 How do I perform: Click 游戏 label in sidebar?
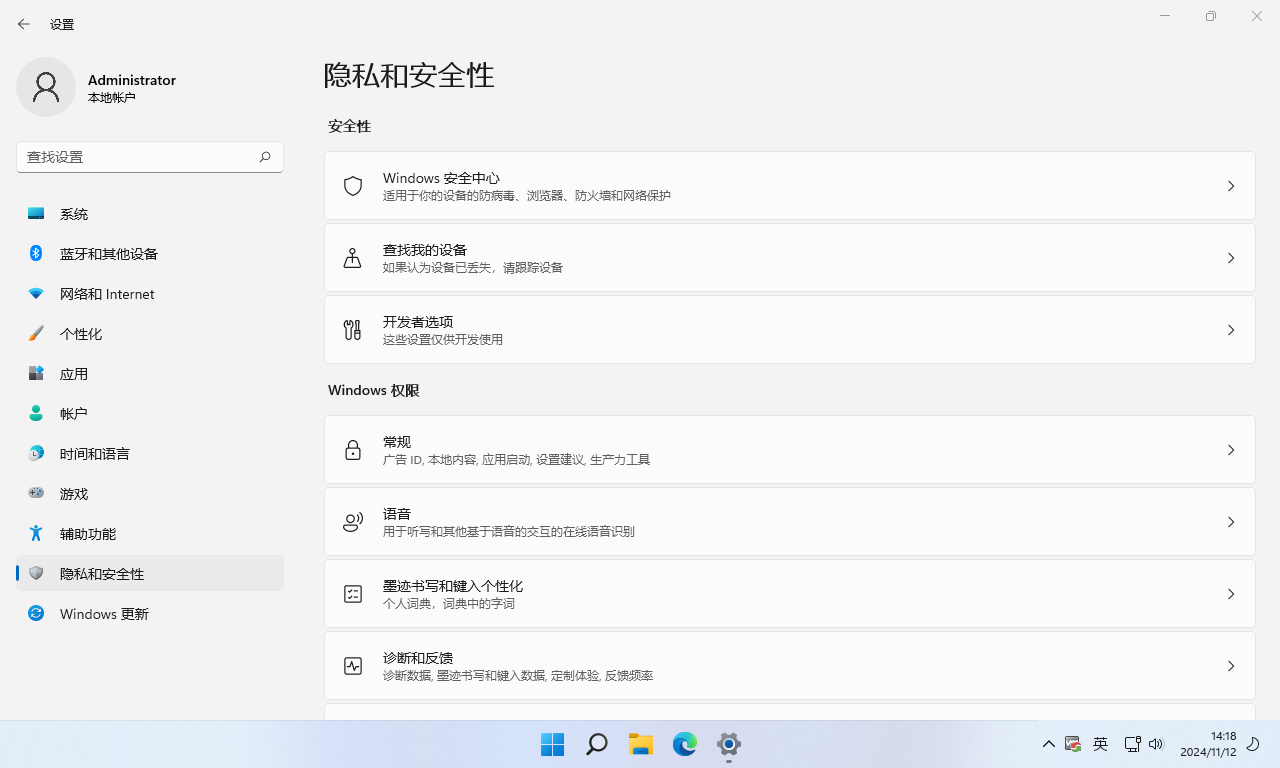point(74,494)
